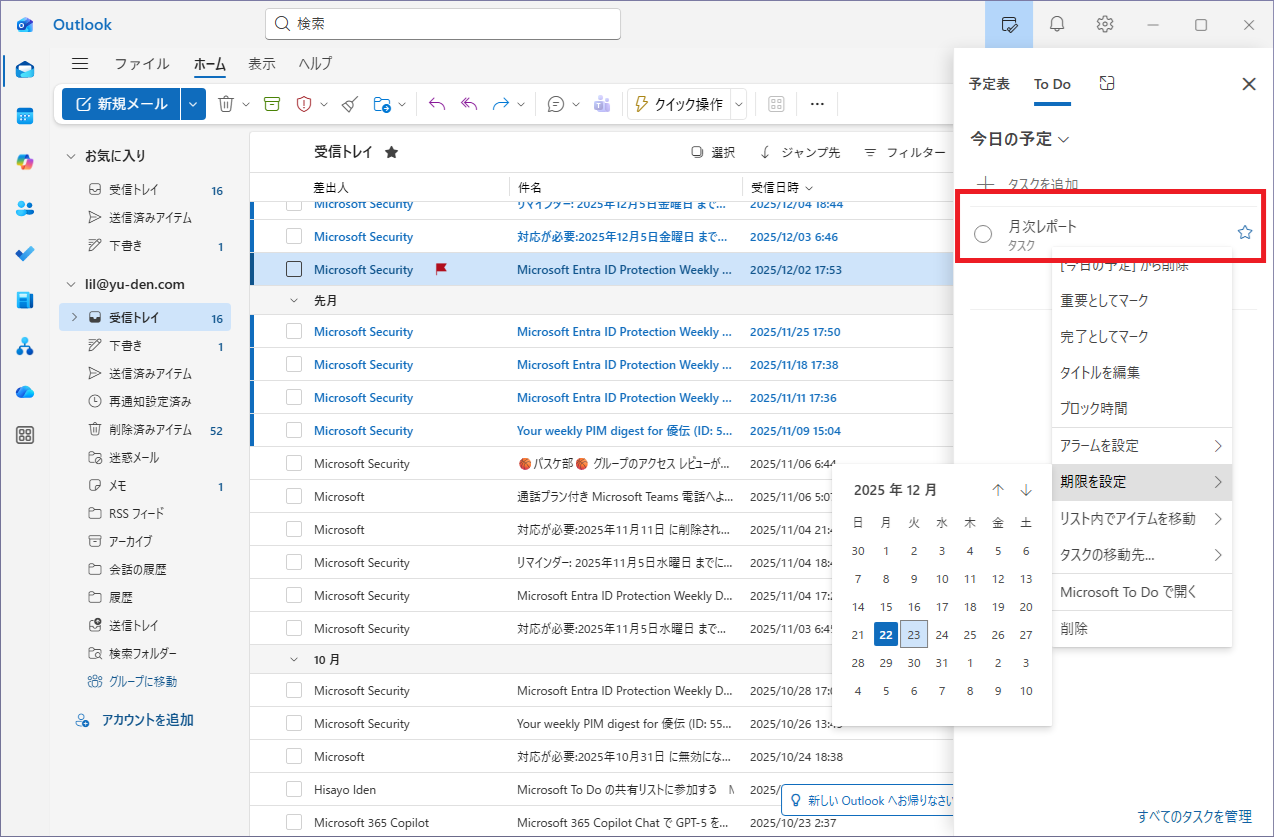
Task: Click the Sweep broom icon in toolbar
Action: coord(349,104)
